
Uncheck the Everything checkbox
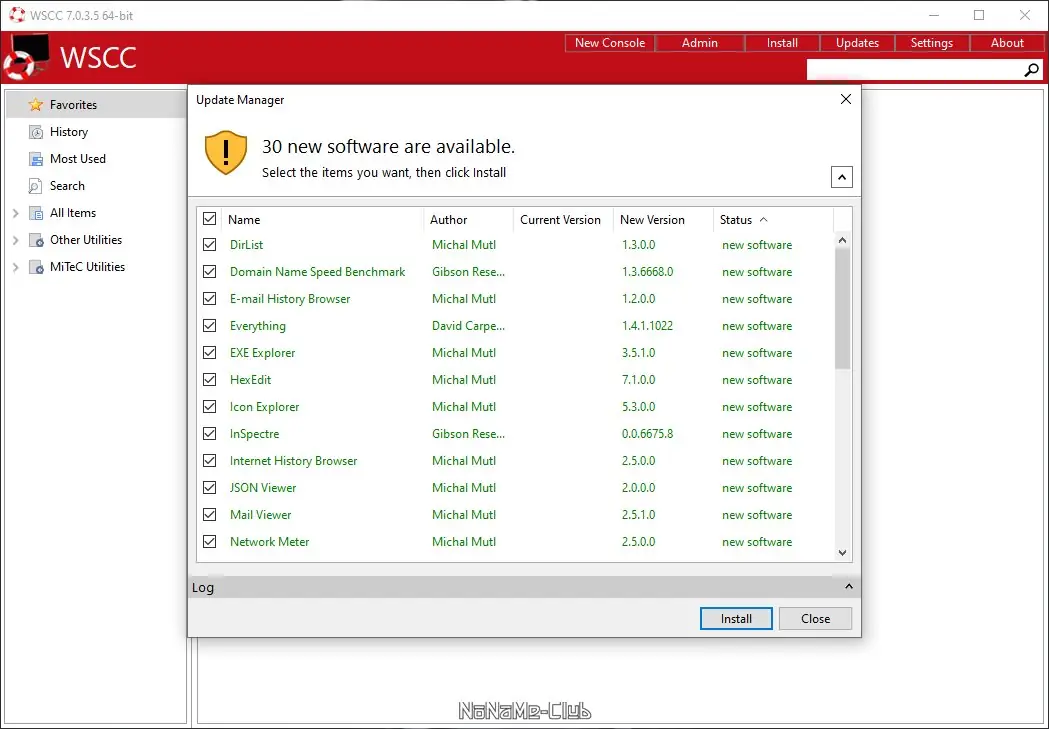[x=209, y=326]
